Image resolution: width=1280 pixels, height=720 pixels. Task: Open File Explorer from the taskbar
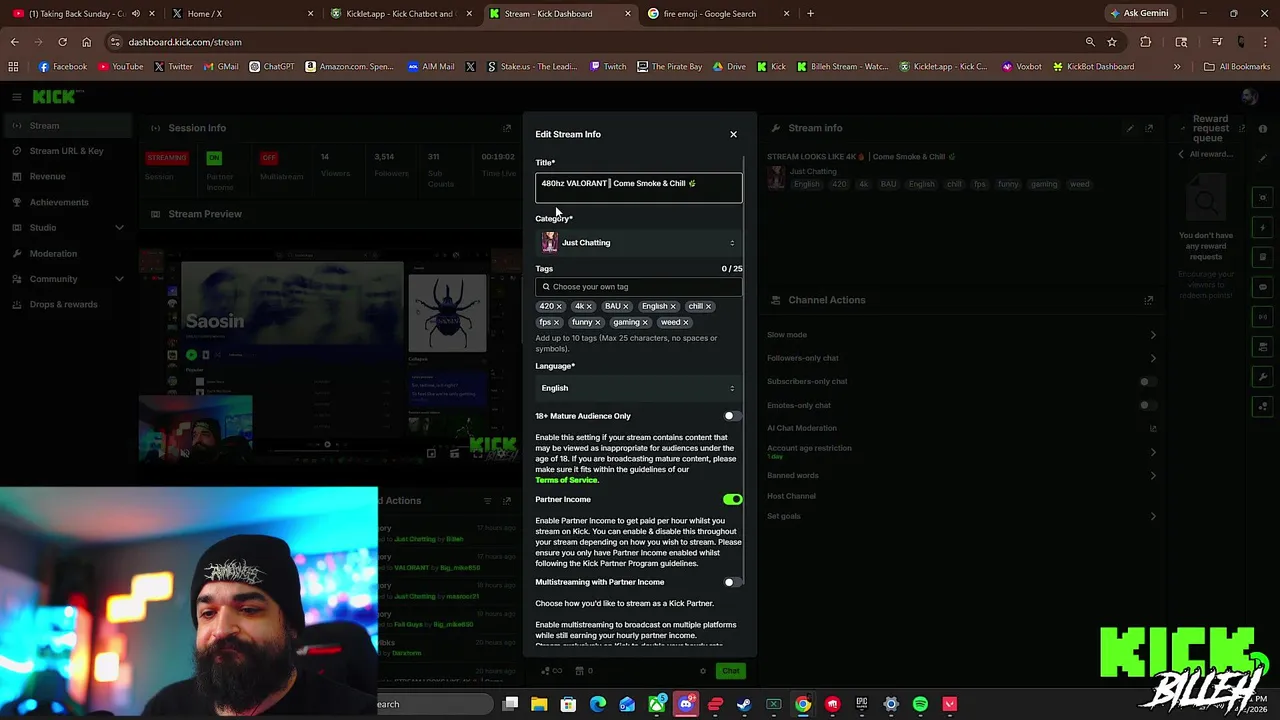coord(539,704)
